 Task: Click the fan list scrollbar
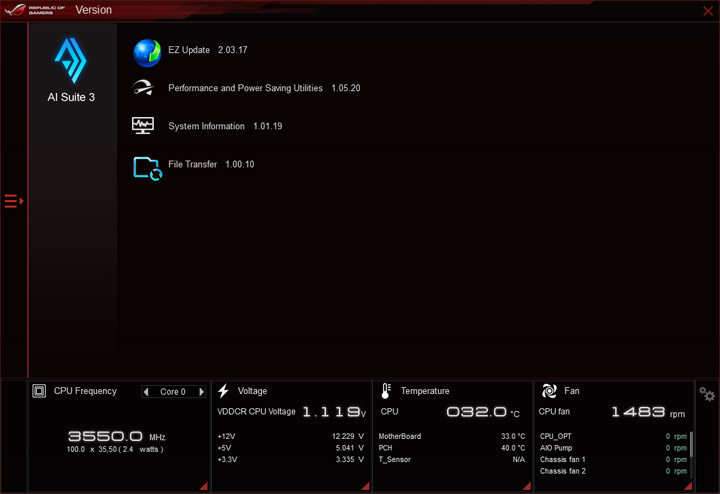(x=691, y=444)
